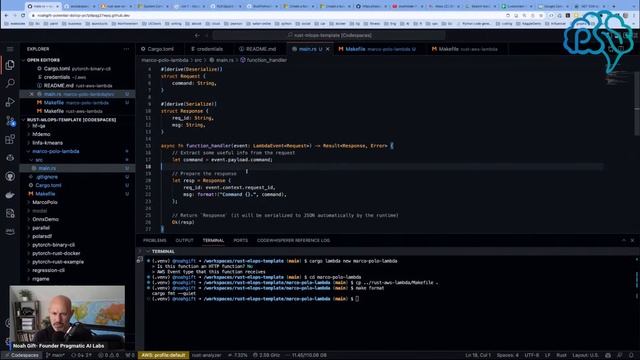The image size is (640, 360).
Task: Open notifications bell in status bar
Action: click(631, 355)
